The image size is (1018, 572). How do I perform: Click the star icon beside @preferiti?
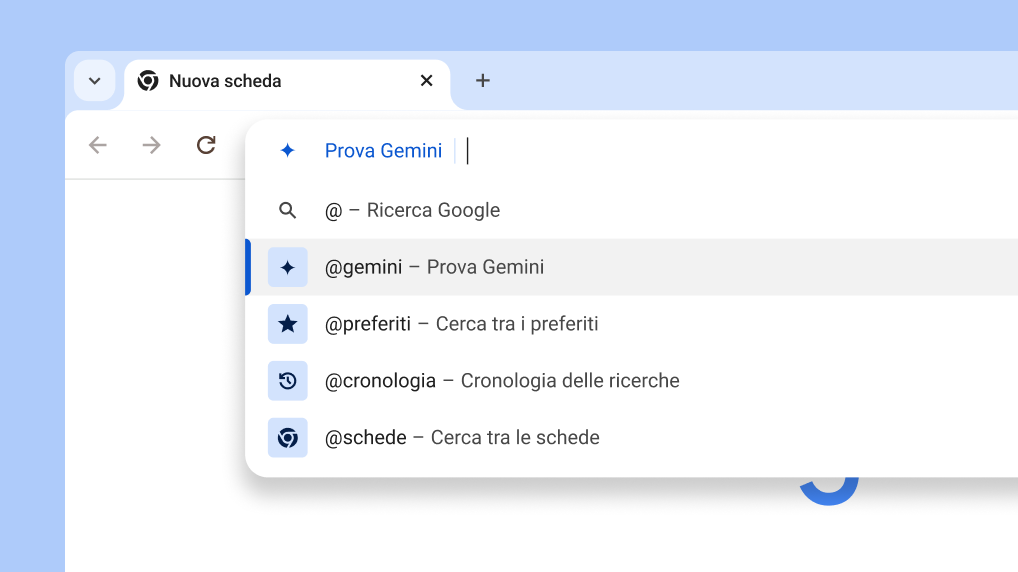click(x=288, y=324)
